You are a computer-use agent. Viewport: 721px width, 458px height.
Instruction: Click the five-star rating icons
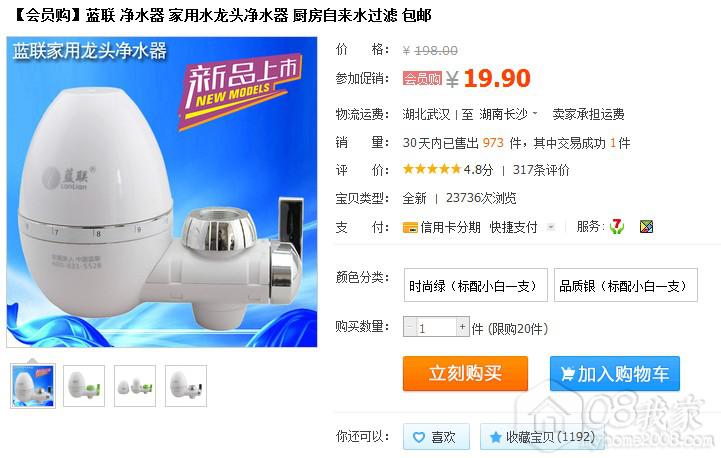click(432, 169)
